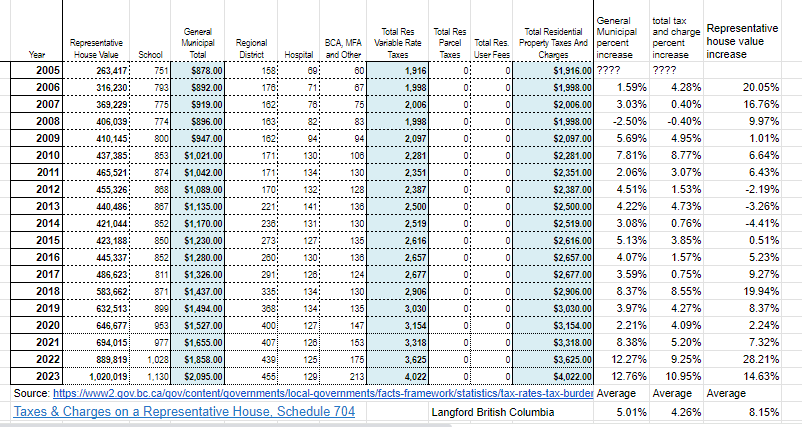Image resolution: width=802 pixels, height=427 pixels.
Task: Open Taxes & Charges Schedule 704 link
Action: (x=184, y=411)
